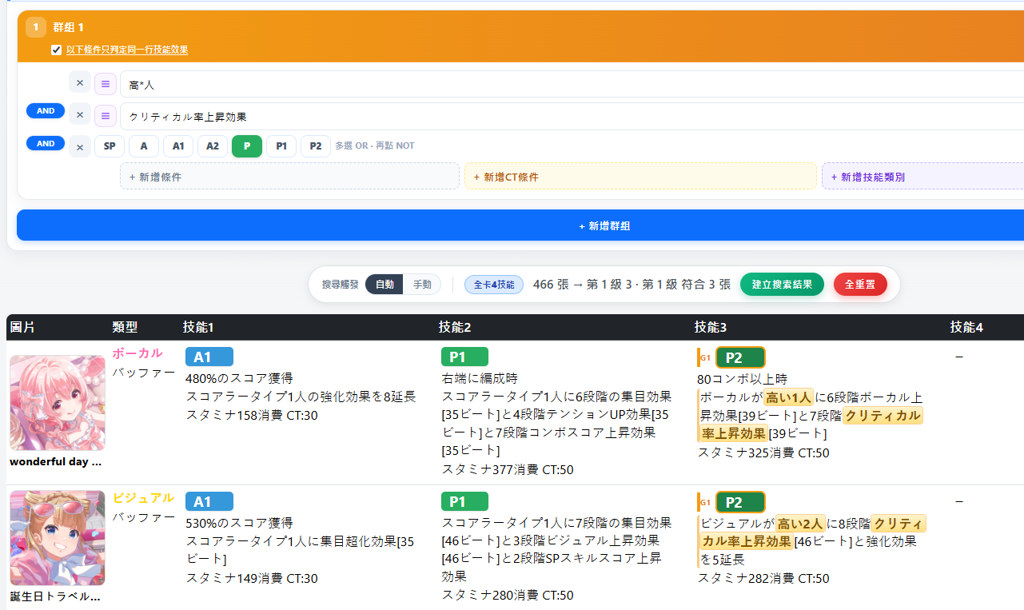Image resolution: width=1024 pixels, height=610 pixels.
Task: Click the + 新增技能類別 button
Action: coord(923,176)
